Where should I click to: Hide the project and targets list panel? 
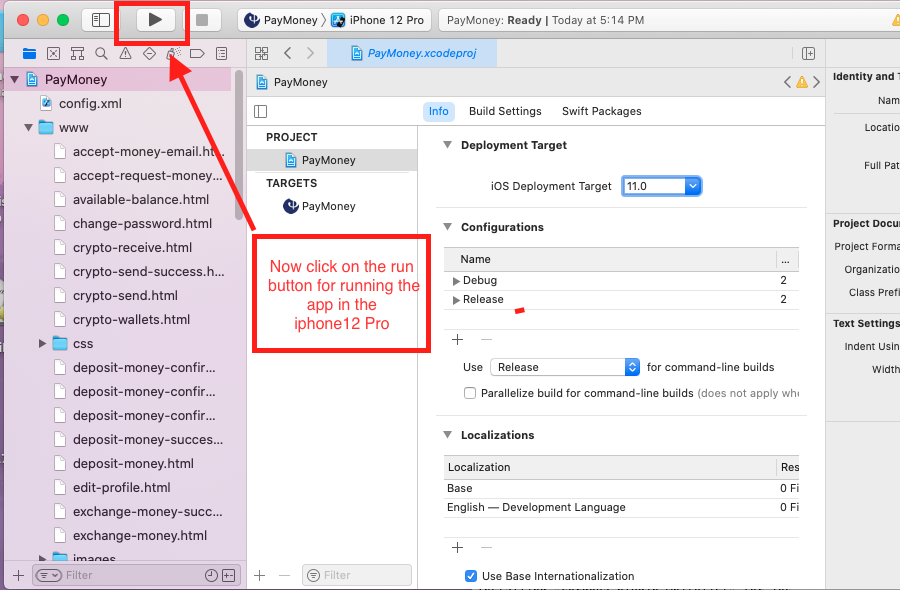coord(261,111)
